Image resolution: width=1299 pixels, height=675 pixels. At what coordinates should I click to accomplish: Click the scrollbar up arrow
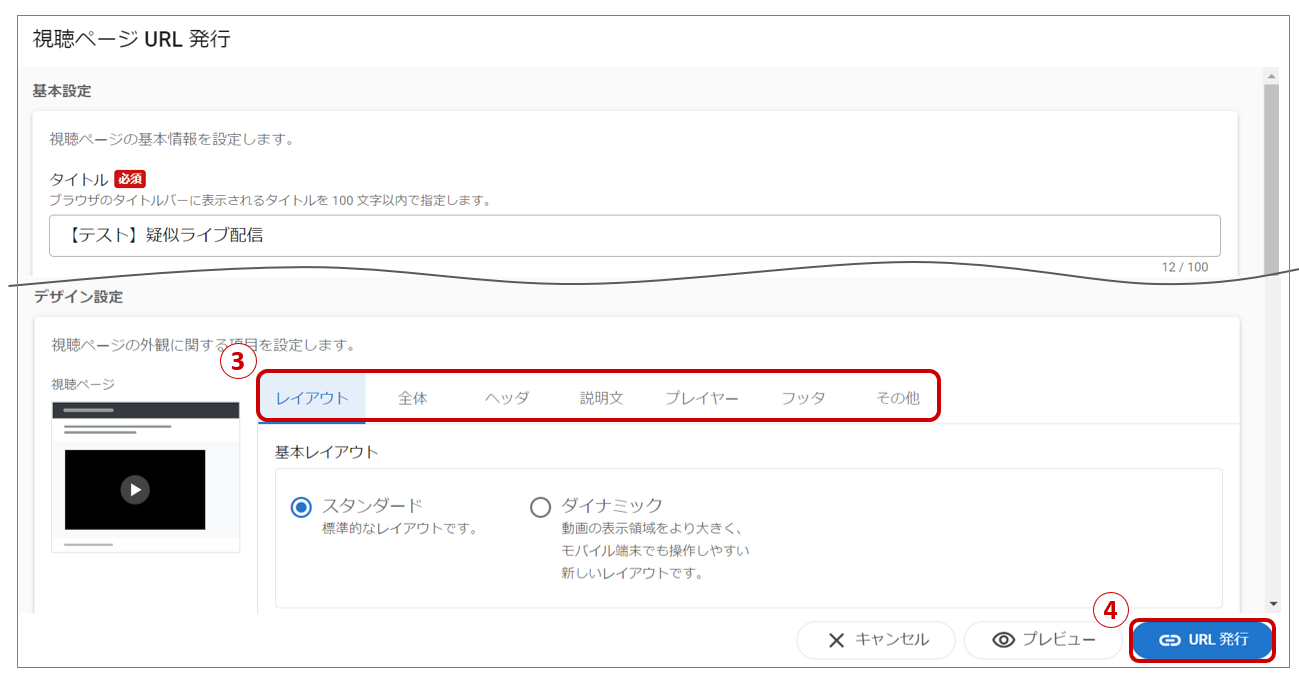(x=1272, y=77)
